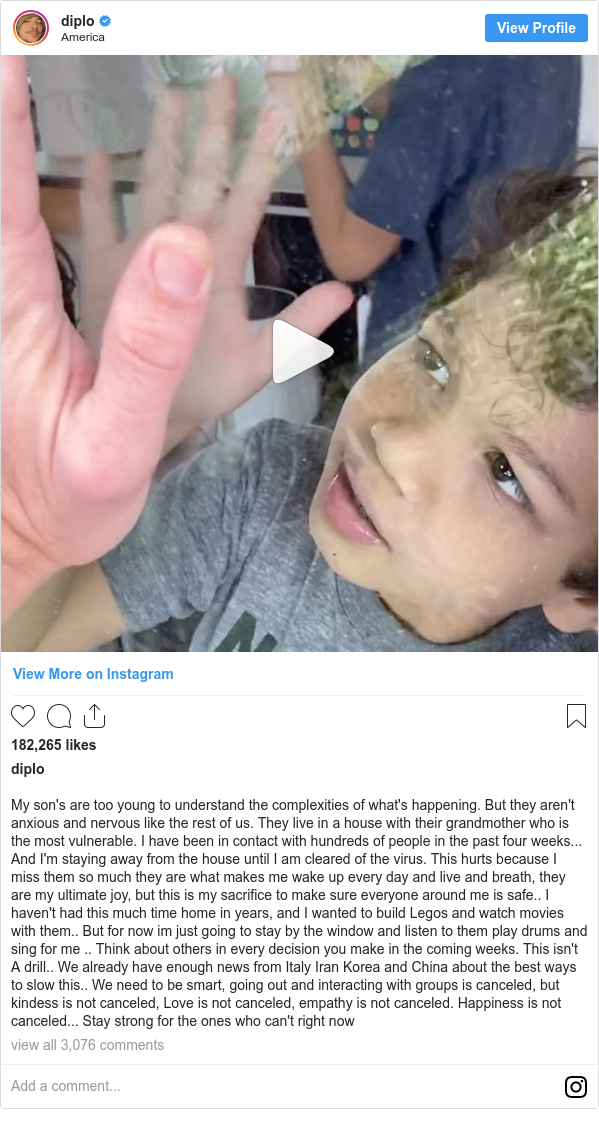The height and width of the screenshot is (1121, 599).
Task: Like the post with heart icon
Action: [23, 716]
